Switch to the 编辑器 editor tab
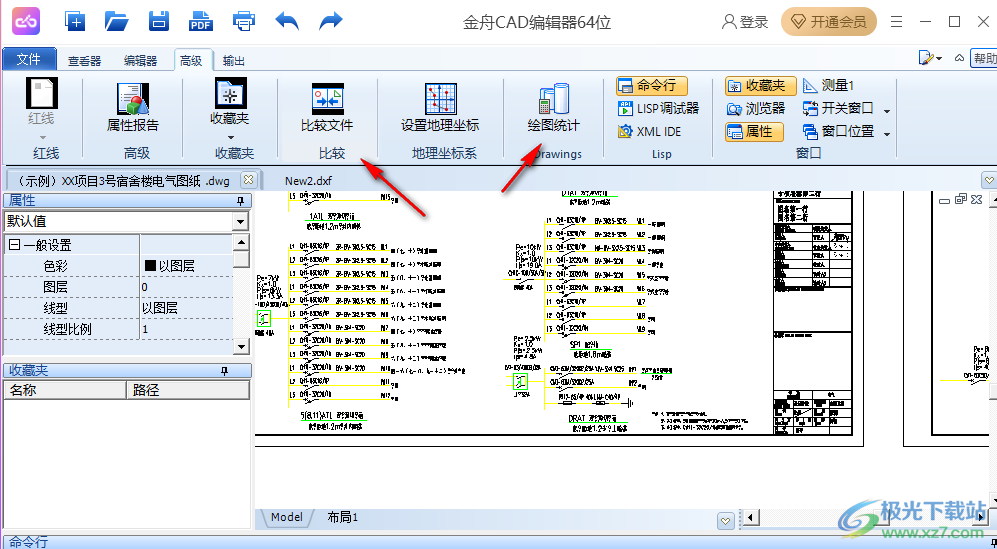Screen dimensions: 997x549 (x=141, y=60)
